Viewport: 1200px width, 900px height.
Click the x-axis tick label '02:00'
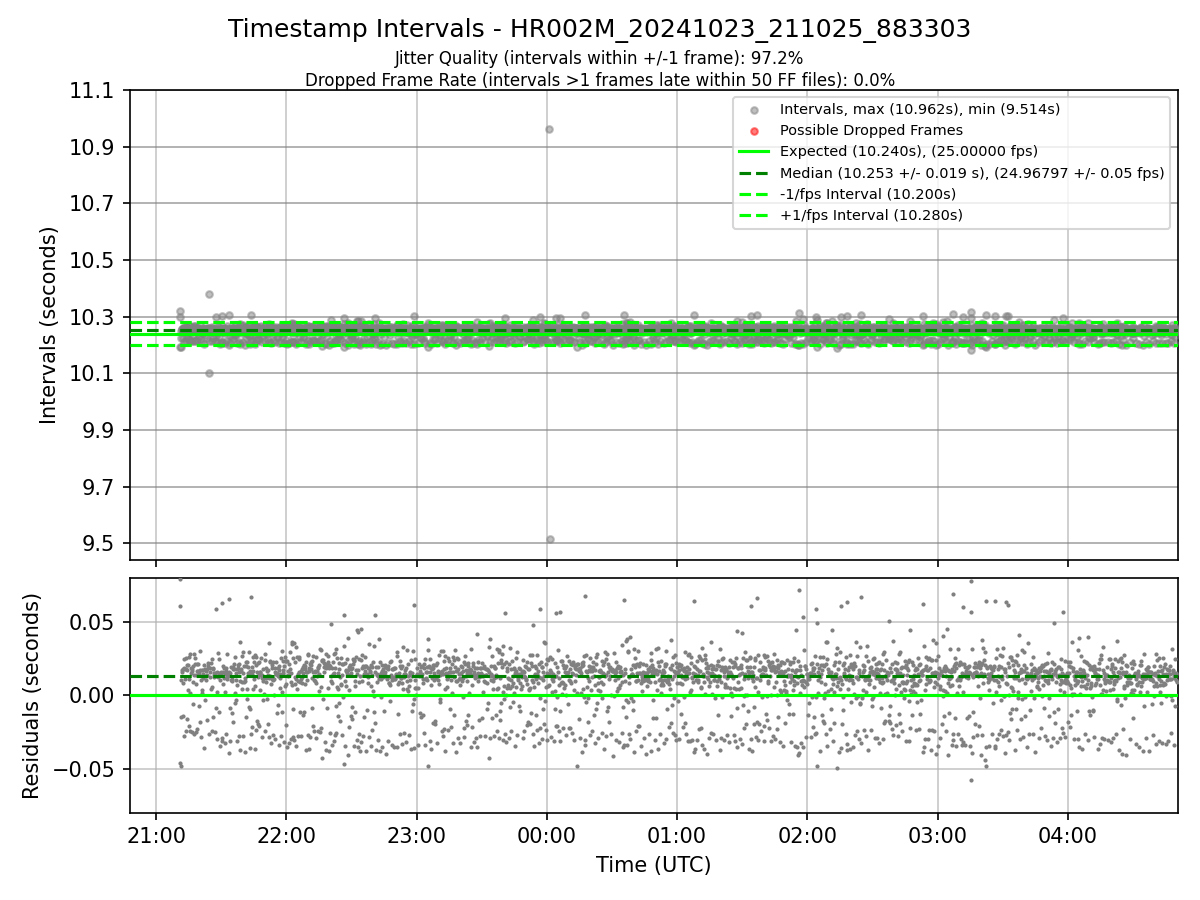807,834
